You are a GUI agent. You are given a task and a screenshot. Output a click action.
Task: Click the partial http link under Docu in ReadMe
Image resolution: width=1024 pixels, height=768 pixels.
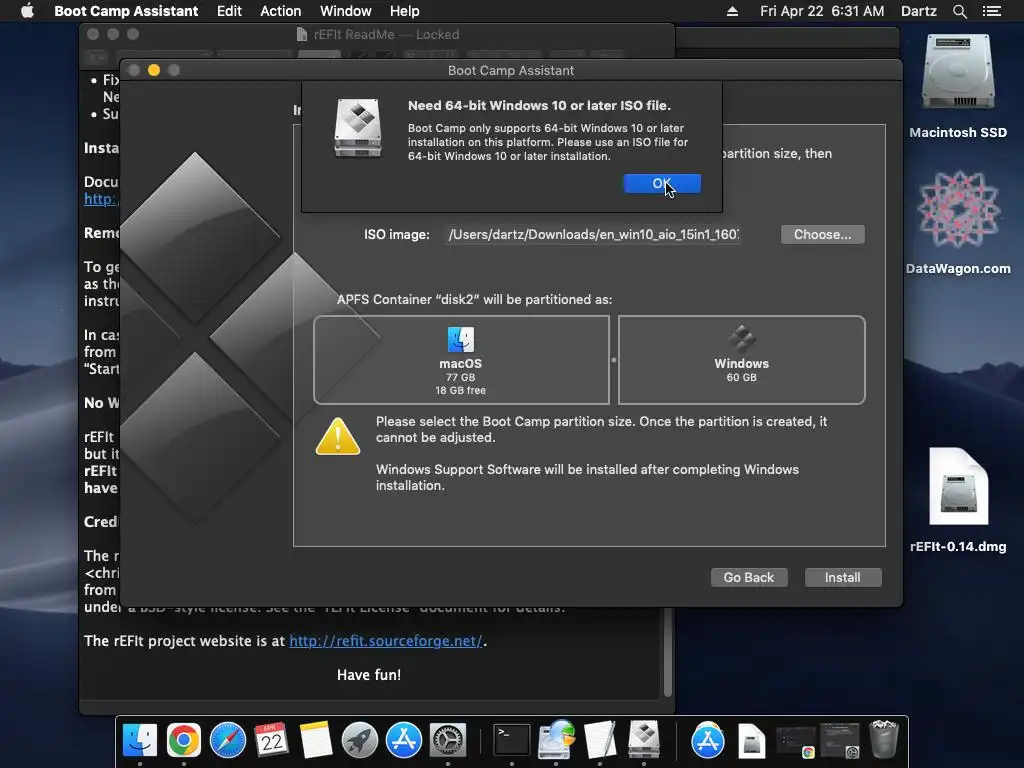point(101,199)
